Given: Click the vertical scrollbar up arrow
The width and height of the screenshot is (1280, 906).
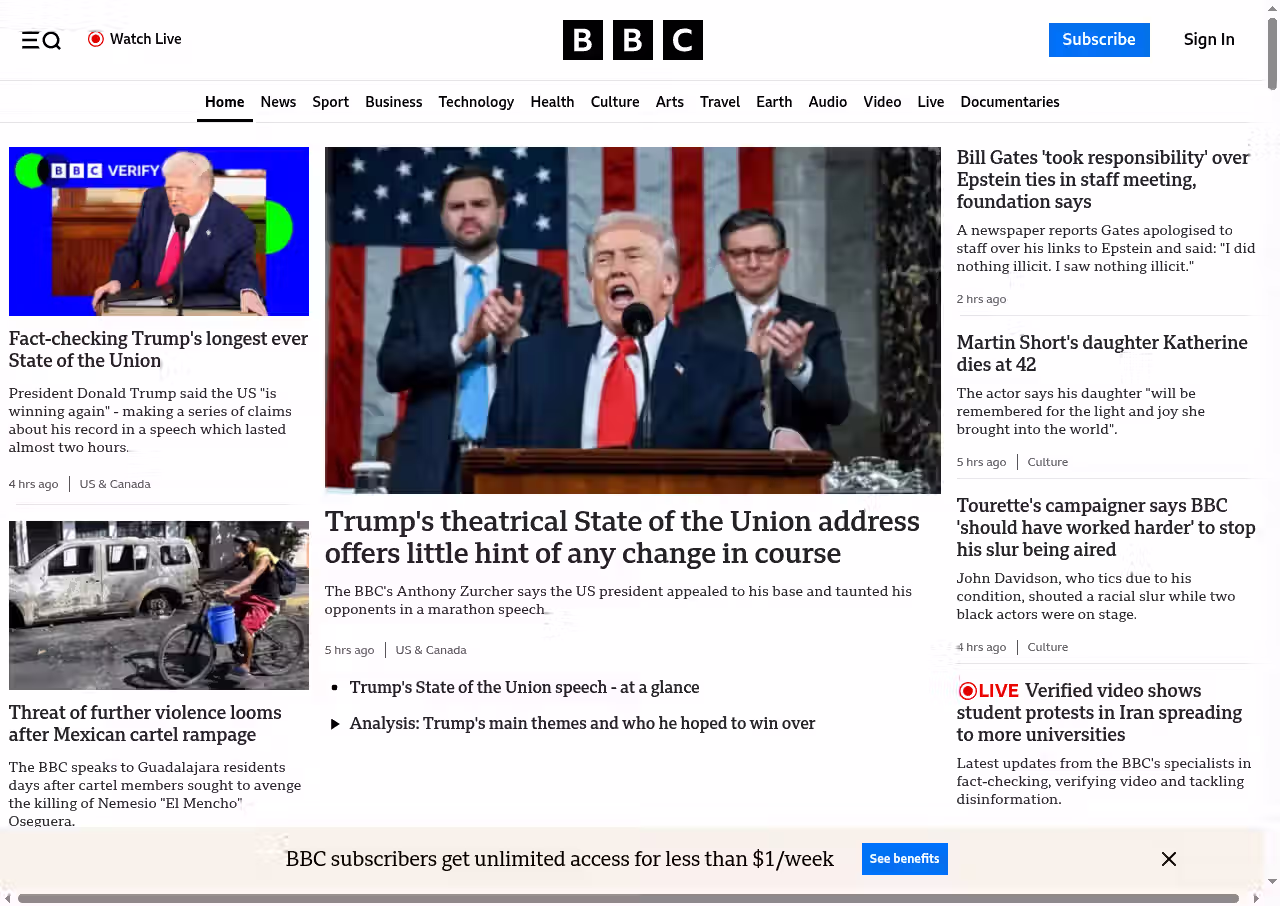Looking at the screenshot, I should point(1272,8).
